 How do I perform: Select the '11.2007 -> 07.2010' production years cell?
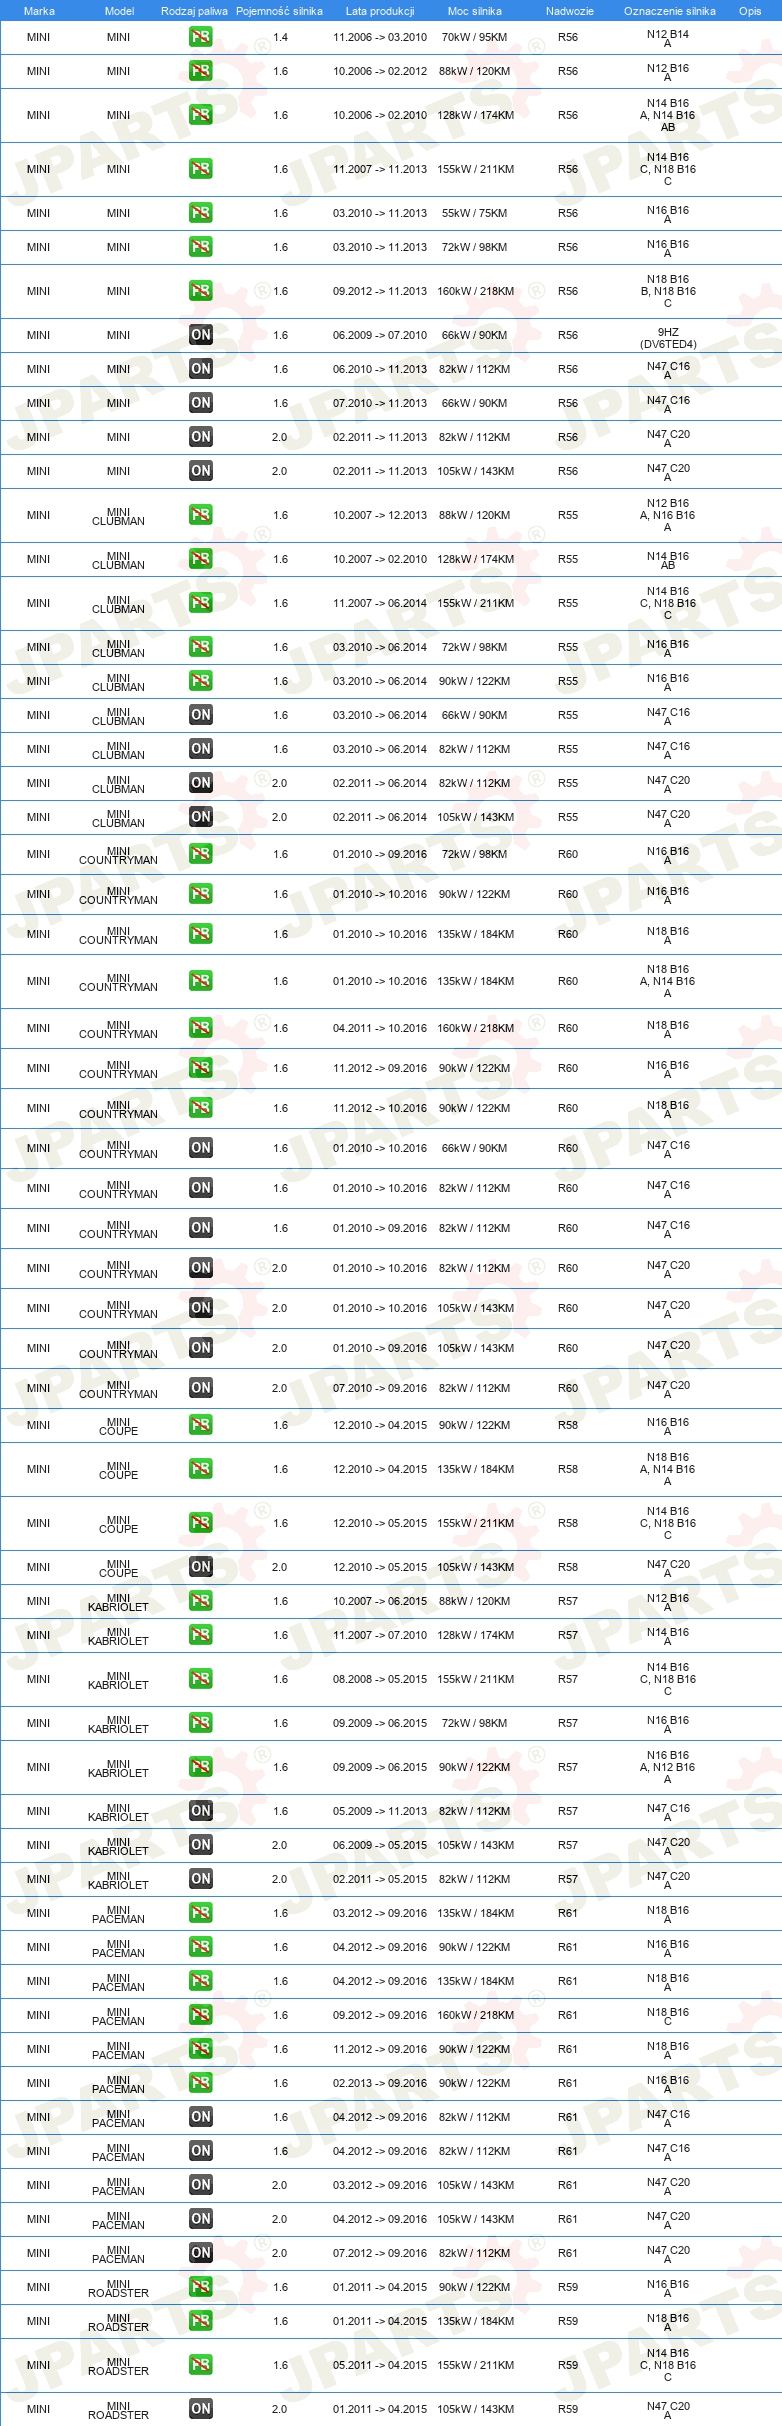[380, 1635]
